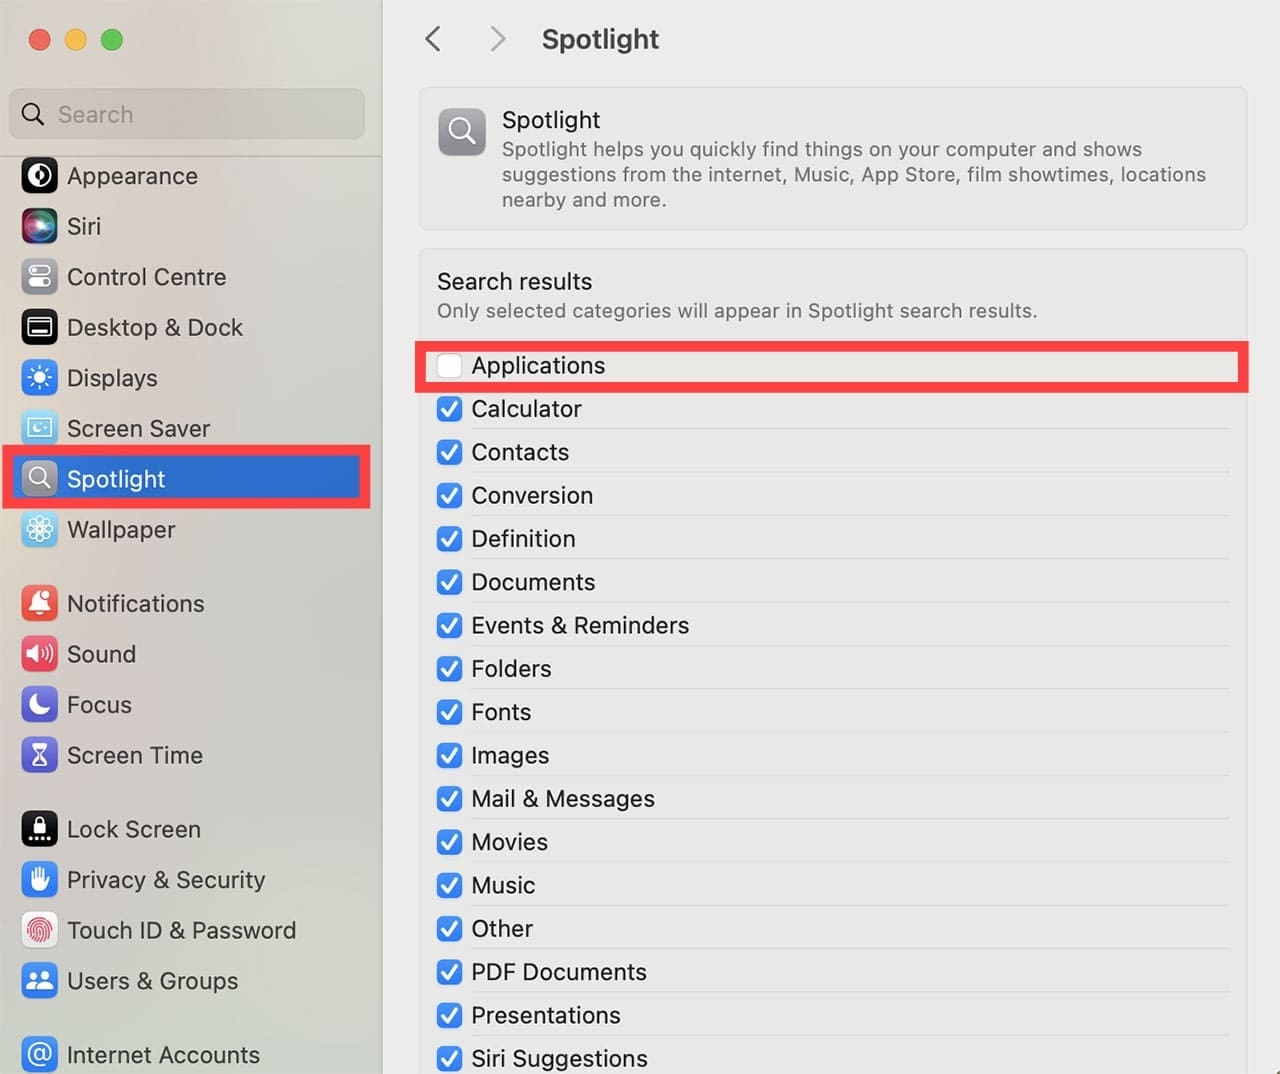The width and height of the screenshot is (1280, 1074).
Task: Enable the Applications checkbox
Action: coord(450,366)
